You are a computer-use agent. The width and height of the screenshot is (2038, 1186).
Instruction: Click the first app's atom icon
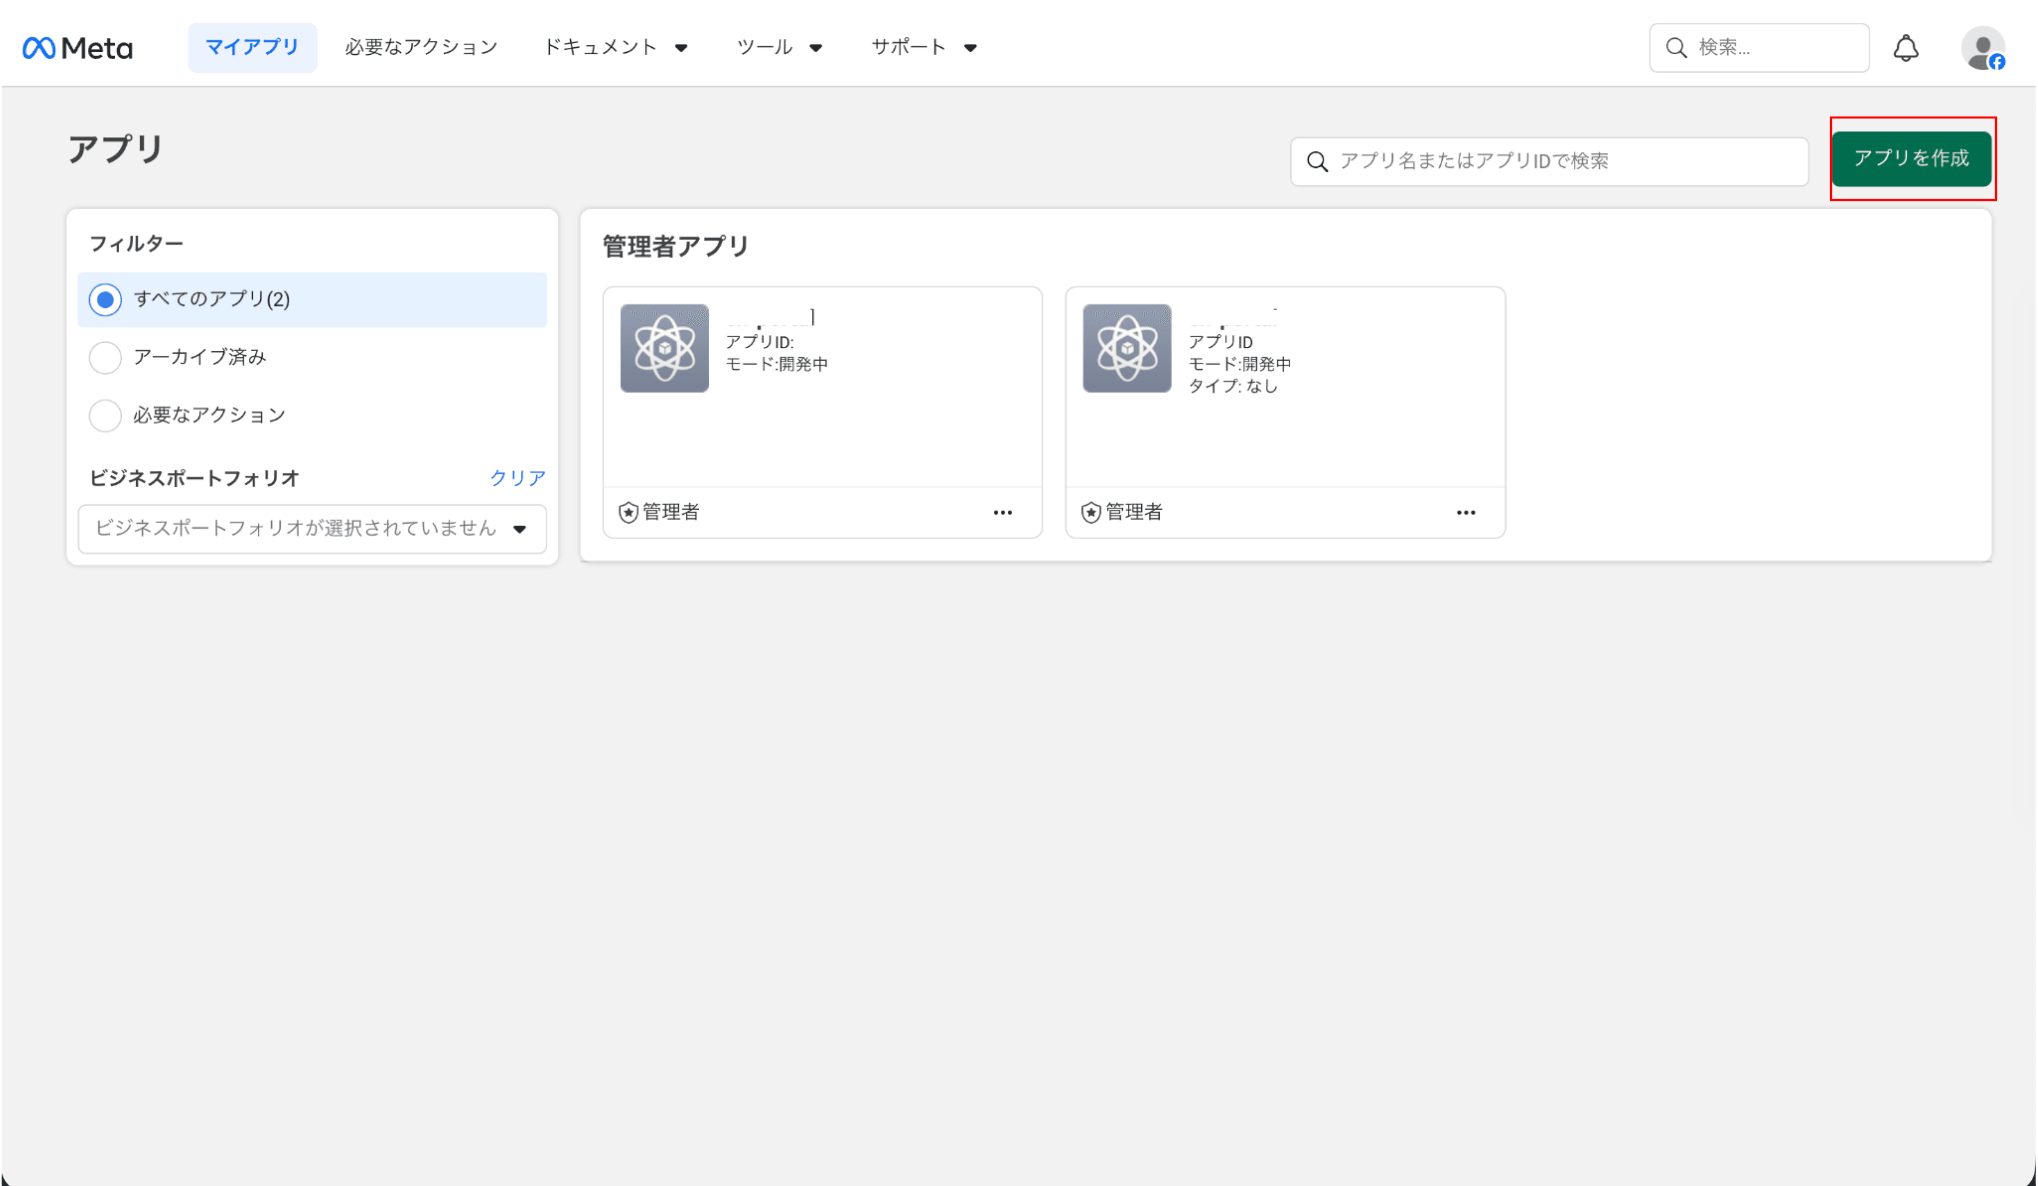[x=664, y=348]
